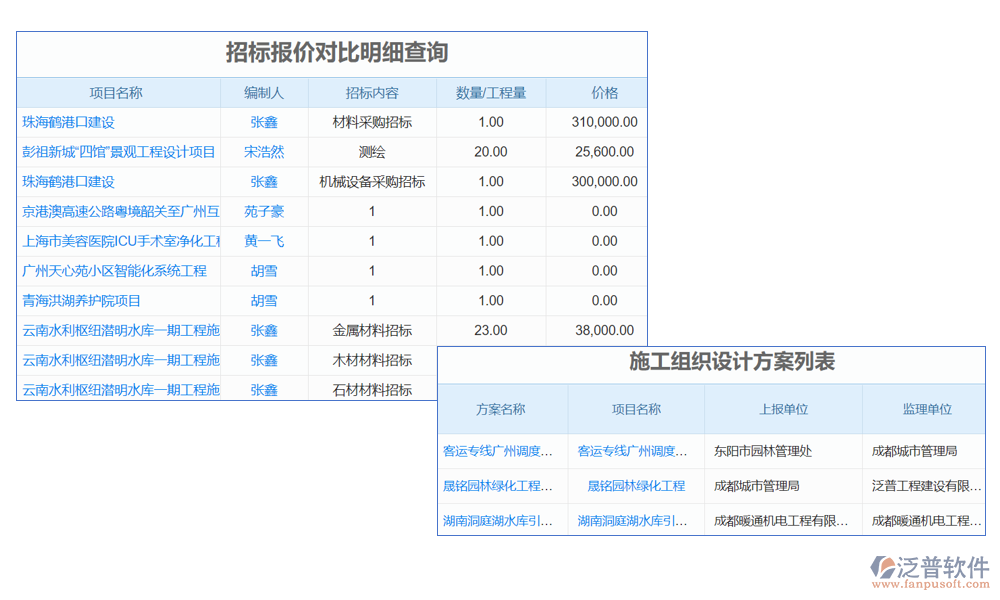Click the 编制人 column header
The image size is (1000, 600).
[264, 93]
